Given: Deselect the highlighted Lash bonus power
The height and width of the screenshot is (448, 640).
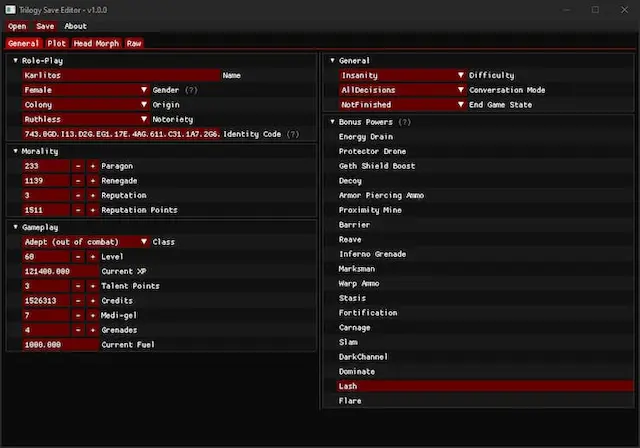Looking at the screenshot, I should tap(485, 386).
